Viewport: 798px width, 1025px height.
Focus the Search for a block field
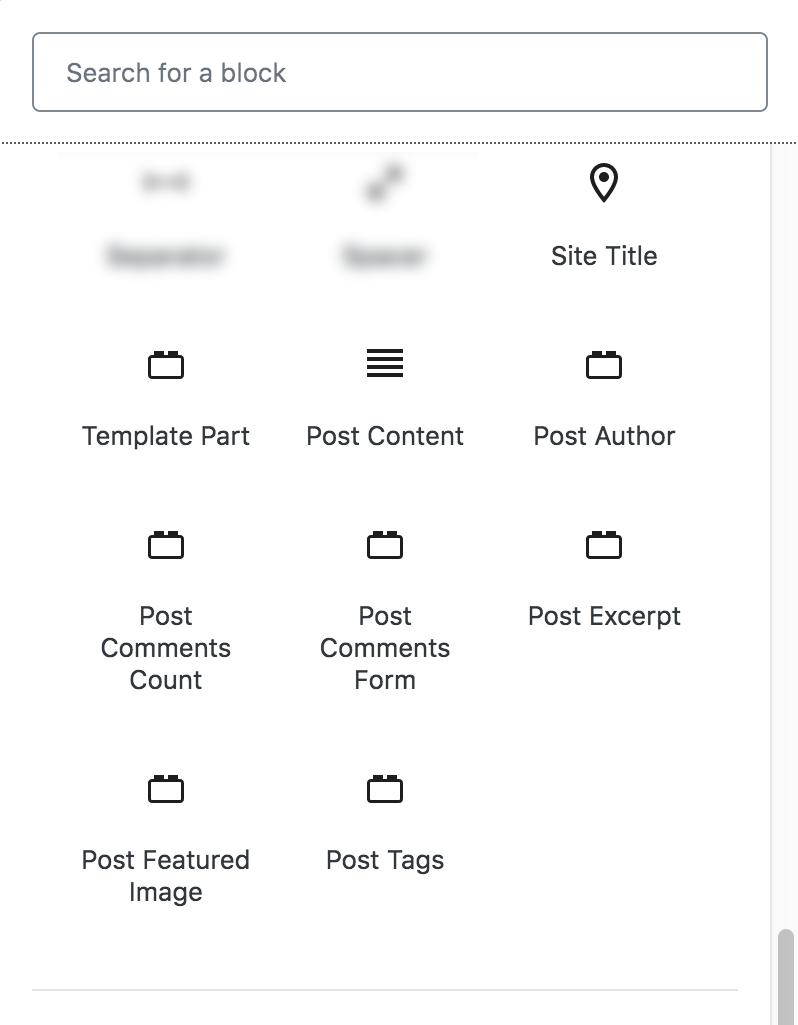(399, 72)
